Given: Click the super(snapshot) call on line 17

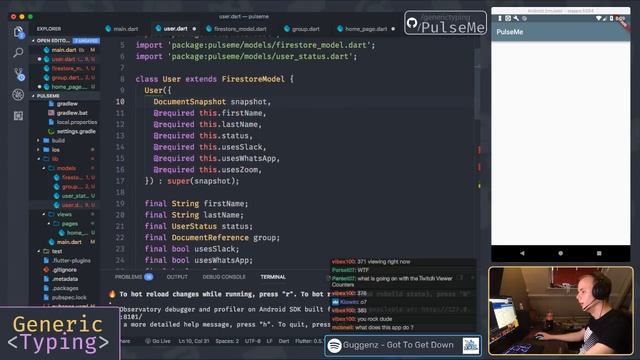Looking at the screenshot, I should point(203,181).
